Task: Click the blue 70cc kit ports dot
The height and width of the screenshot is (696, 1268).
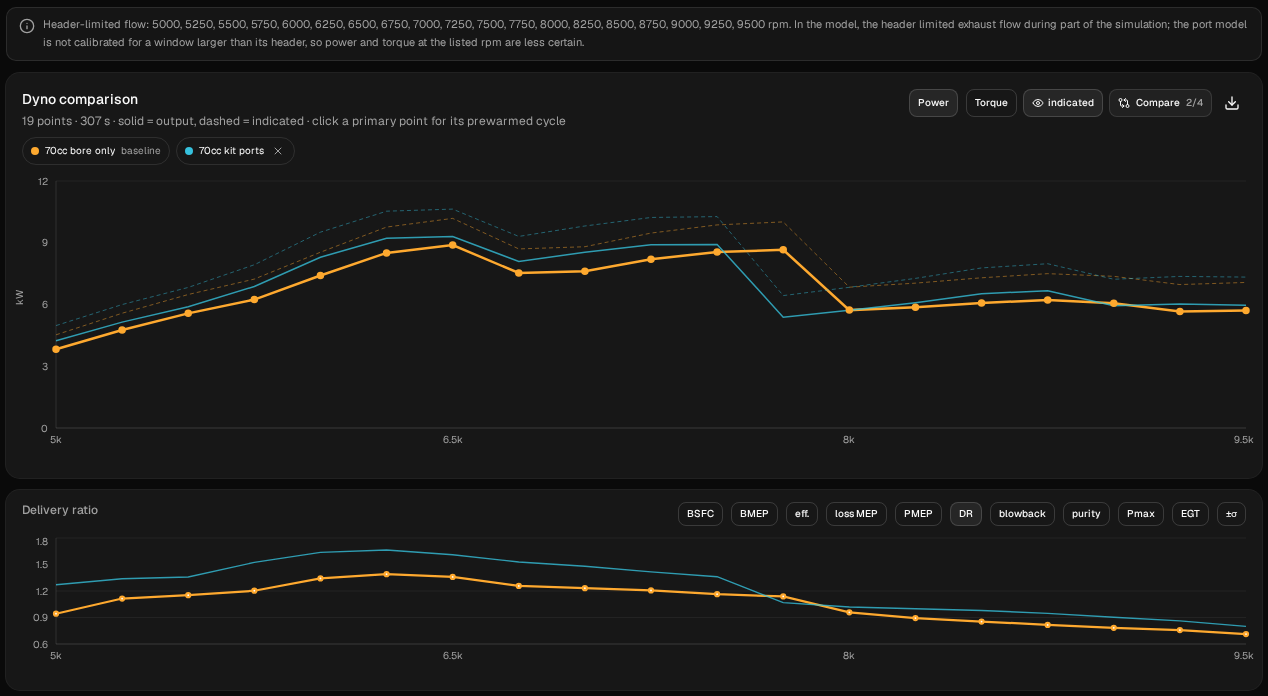Action: [x=189, y=151]
